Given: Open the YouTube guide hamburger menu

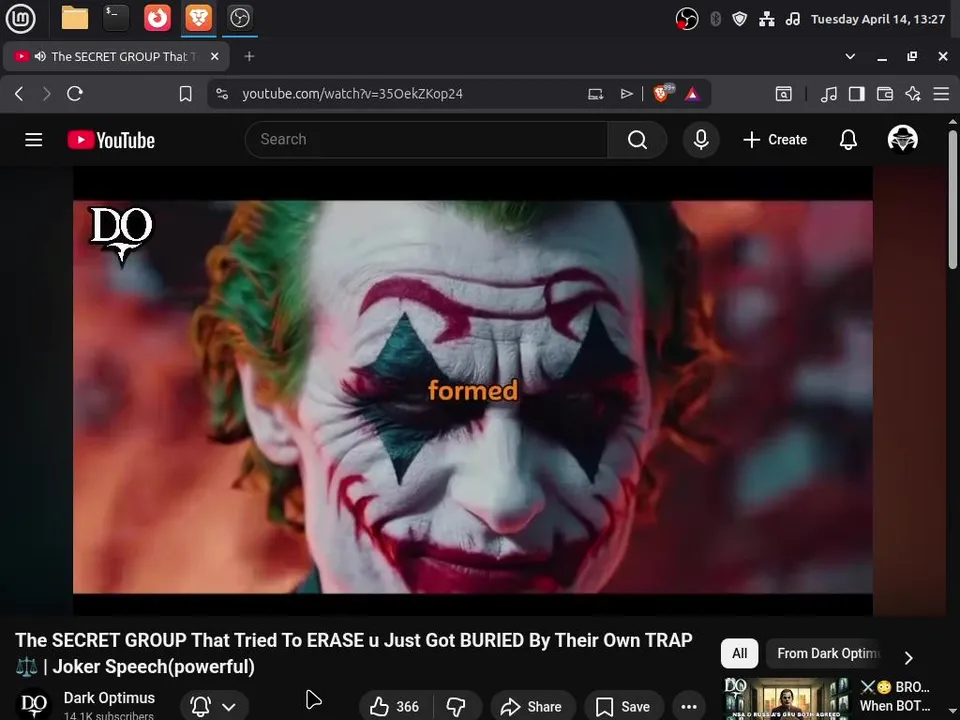Looking at the screenshot, I should [x=34, y=140].
